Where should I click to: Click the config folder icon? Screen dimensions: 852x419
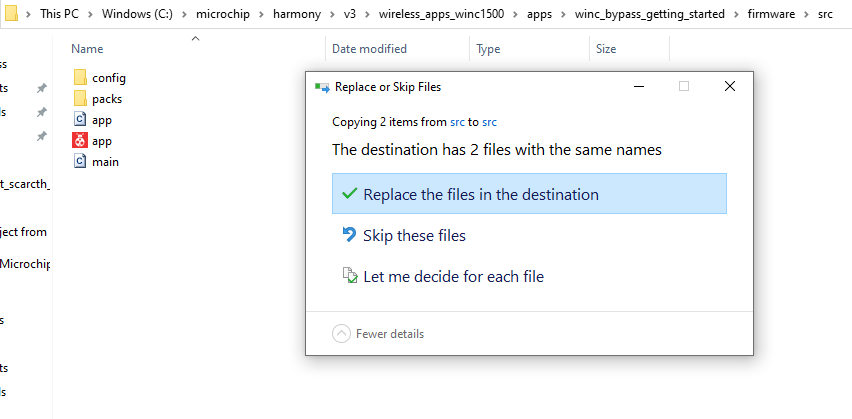(81, 78)
